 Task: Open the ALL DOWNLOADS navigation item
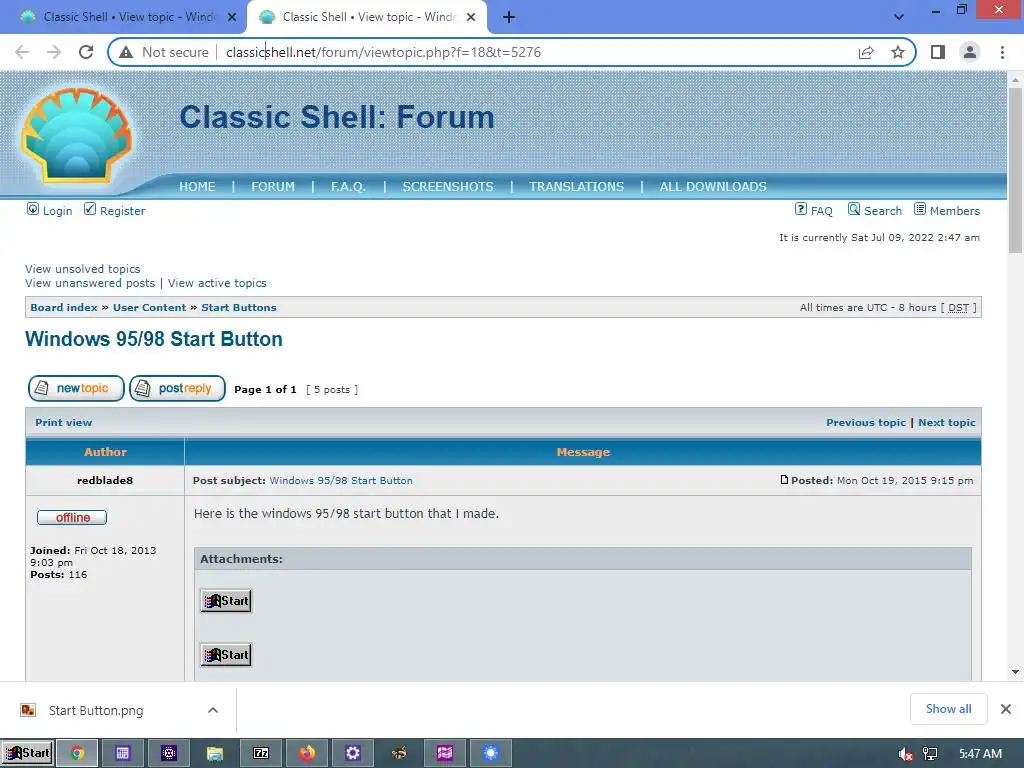pos(713,187)
